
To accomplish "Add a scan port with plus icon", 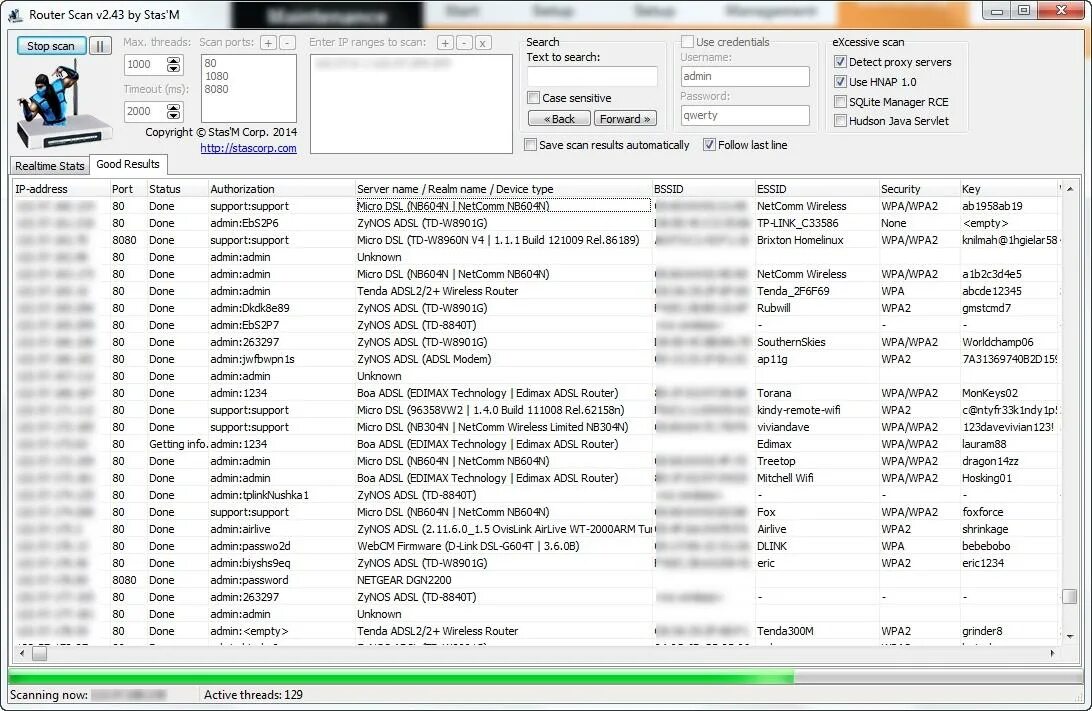I will click(x=268, y=42).
